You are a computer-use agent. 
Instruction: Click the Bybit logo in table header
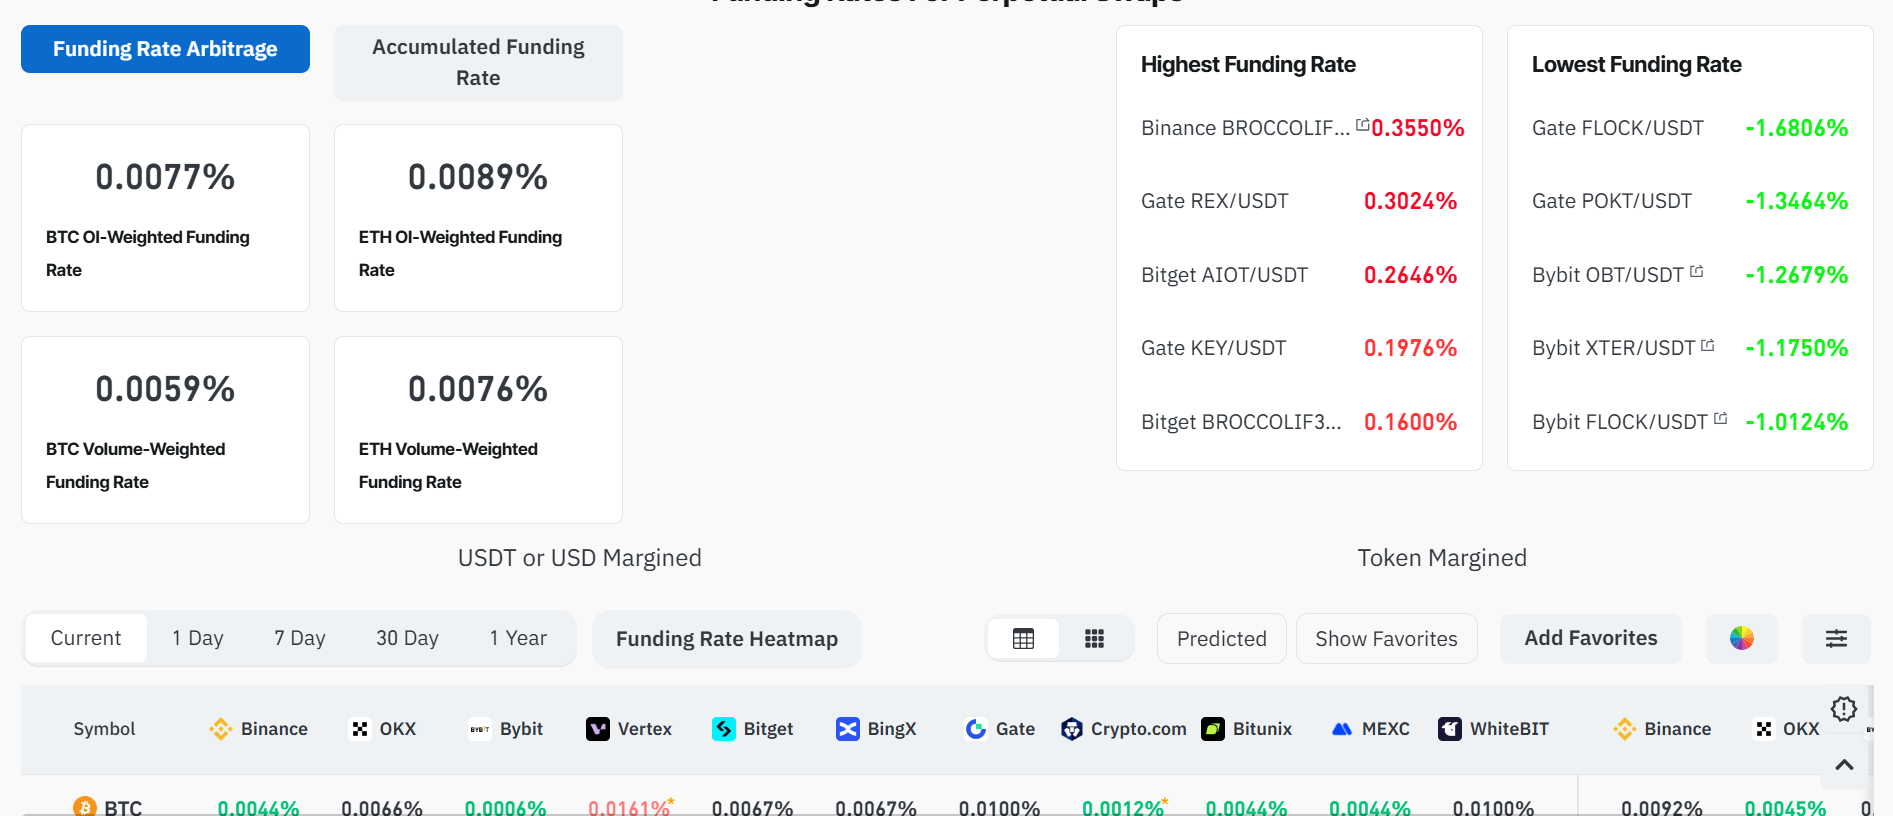pyautogui.click(x=480, y=729)
